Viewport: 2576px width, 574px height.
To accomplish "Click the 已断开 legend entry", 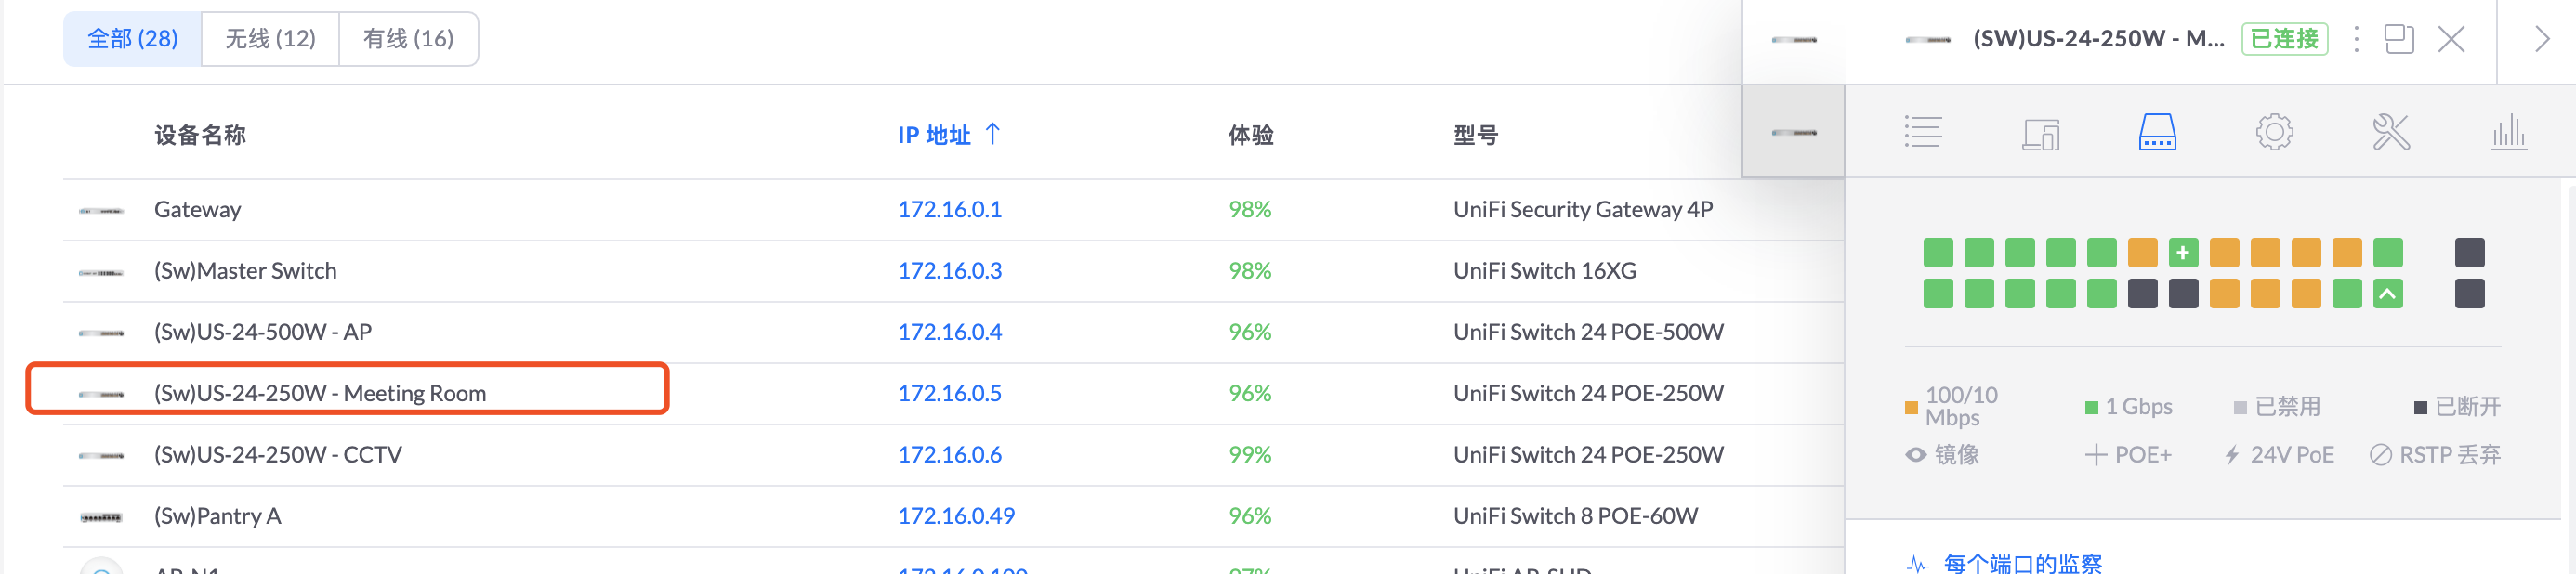I will (x=2457, y=407).
